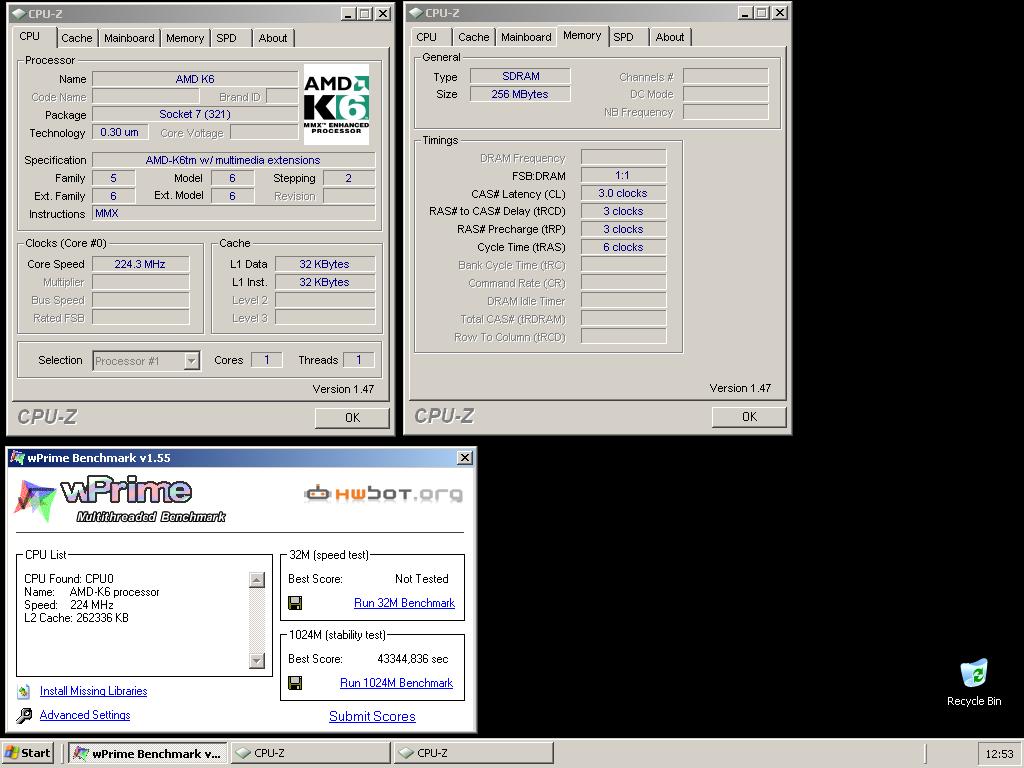Switch to Cache tab in left CPU-Z window
Screen dimensions: 1024x768
tap(76, 38)
